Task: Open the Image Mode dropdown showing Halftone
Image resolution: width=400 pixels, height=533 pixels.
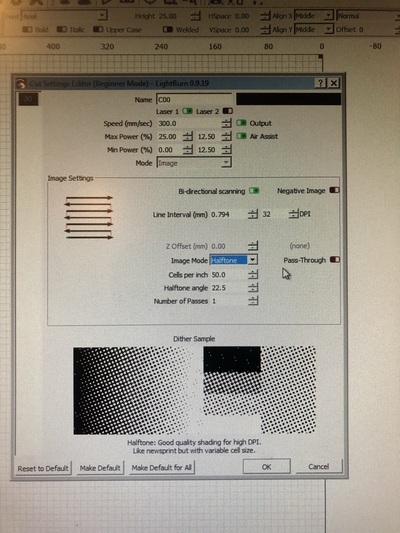Action: (233, 260)
